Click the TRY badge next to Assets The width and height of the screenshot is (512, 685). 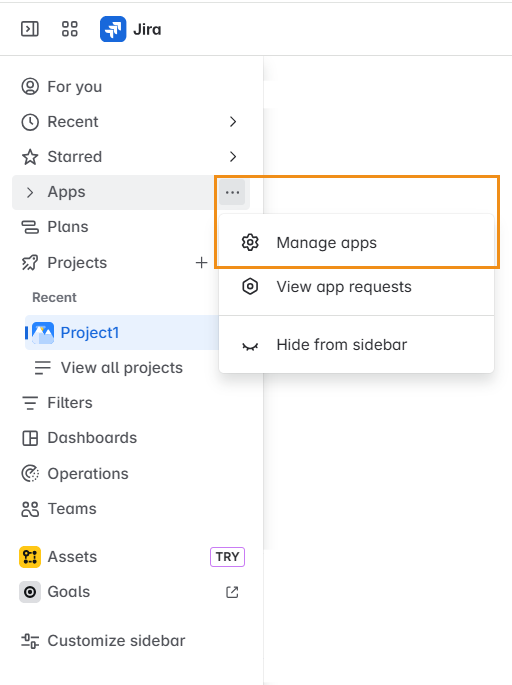(x=227, y=557)
